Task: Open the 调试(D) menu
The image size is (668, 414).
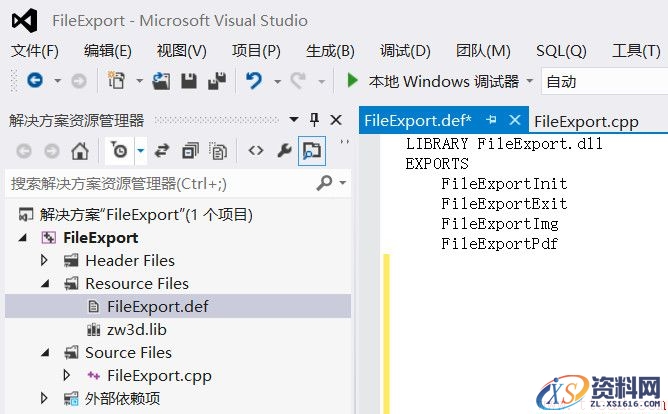Action: pos(405,51)
